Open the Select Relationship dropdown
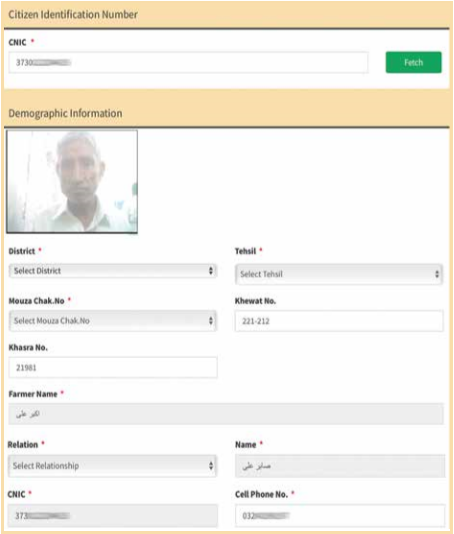454x534 pixels. coord(113,466)
